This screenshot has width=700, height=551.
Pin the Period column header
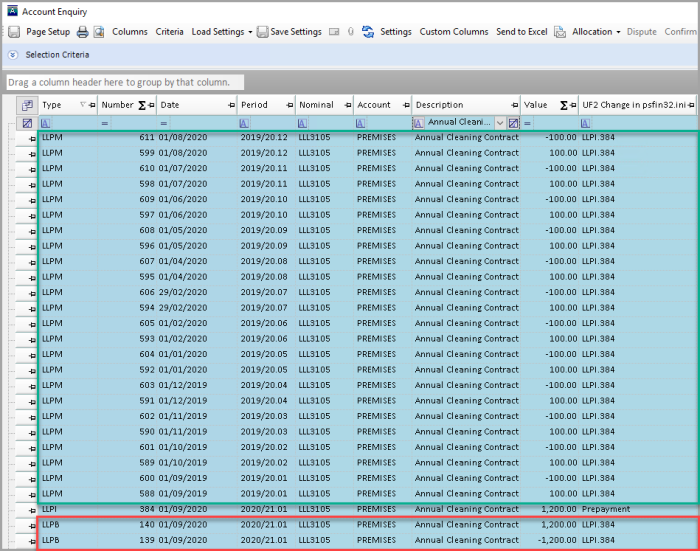click(289, 105)
